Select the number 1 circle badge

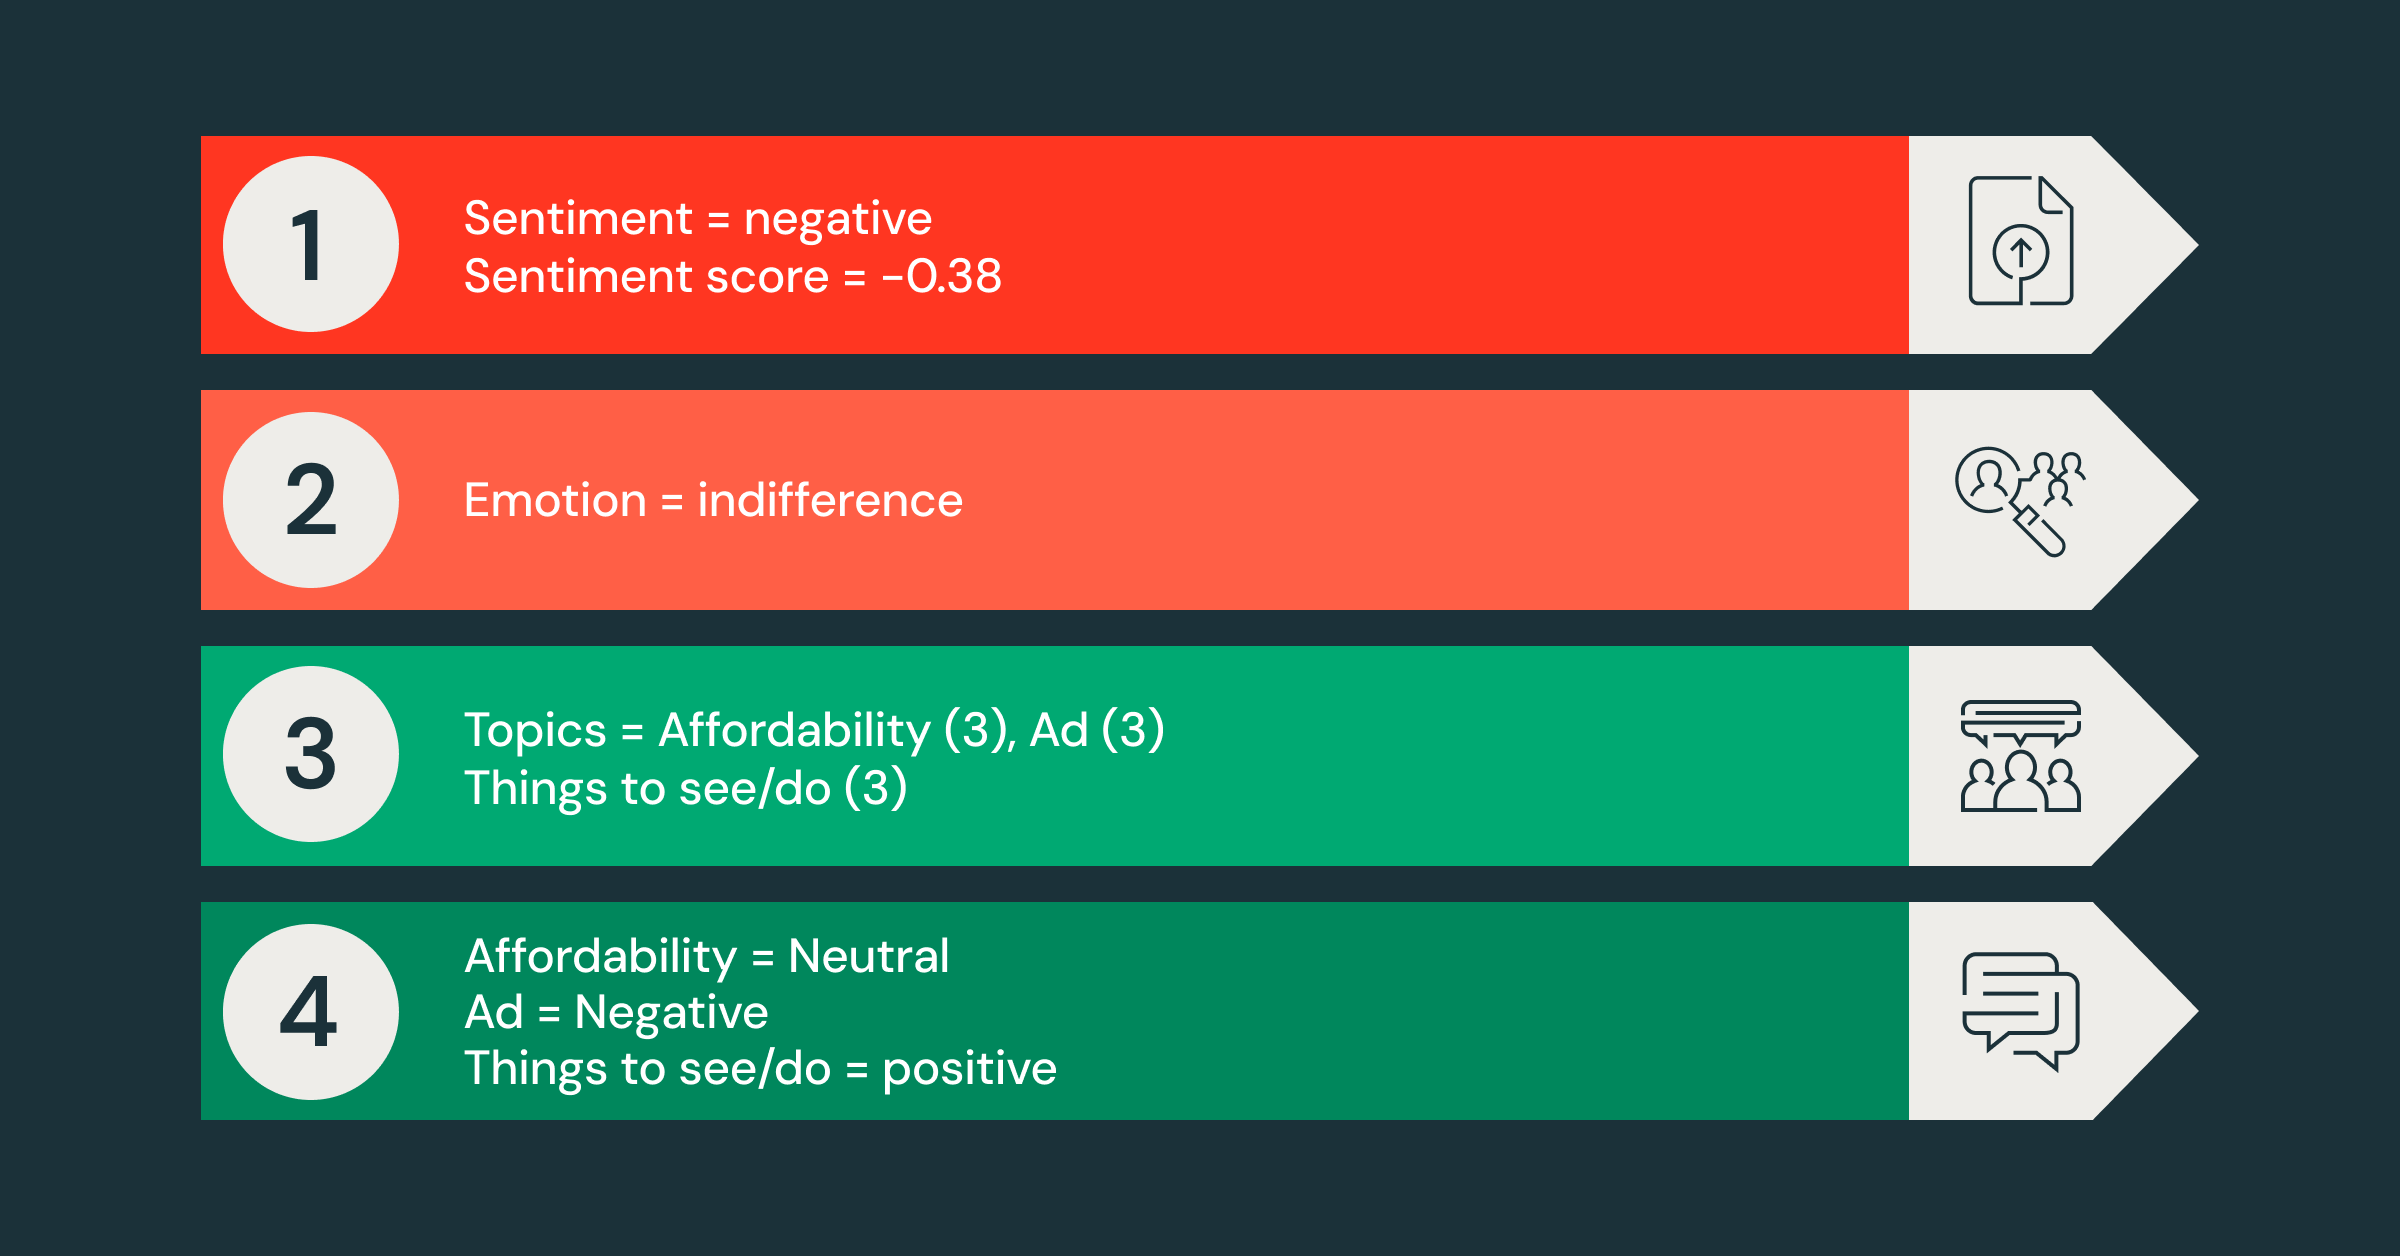[310, 244]
